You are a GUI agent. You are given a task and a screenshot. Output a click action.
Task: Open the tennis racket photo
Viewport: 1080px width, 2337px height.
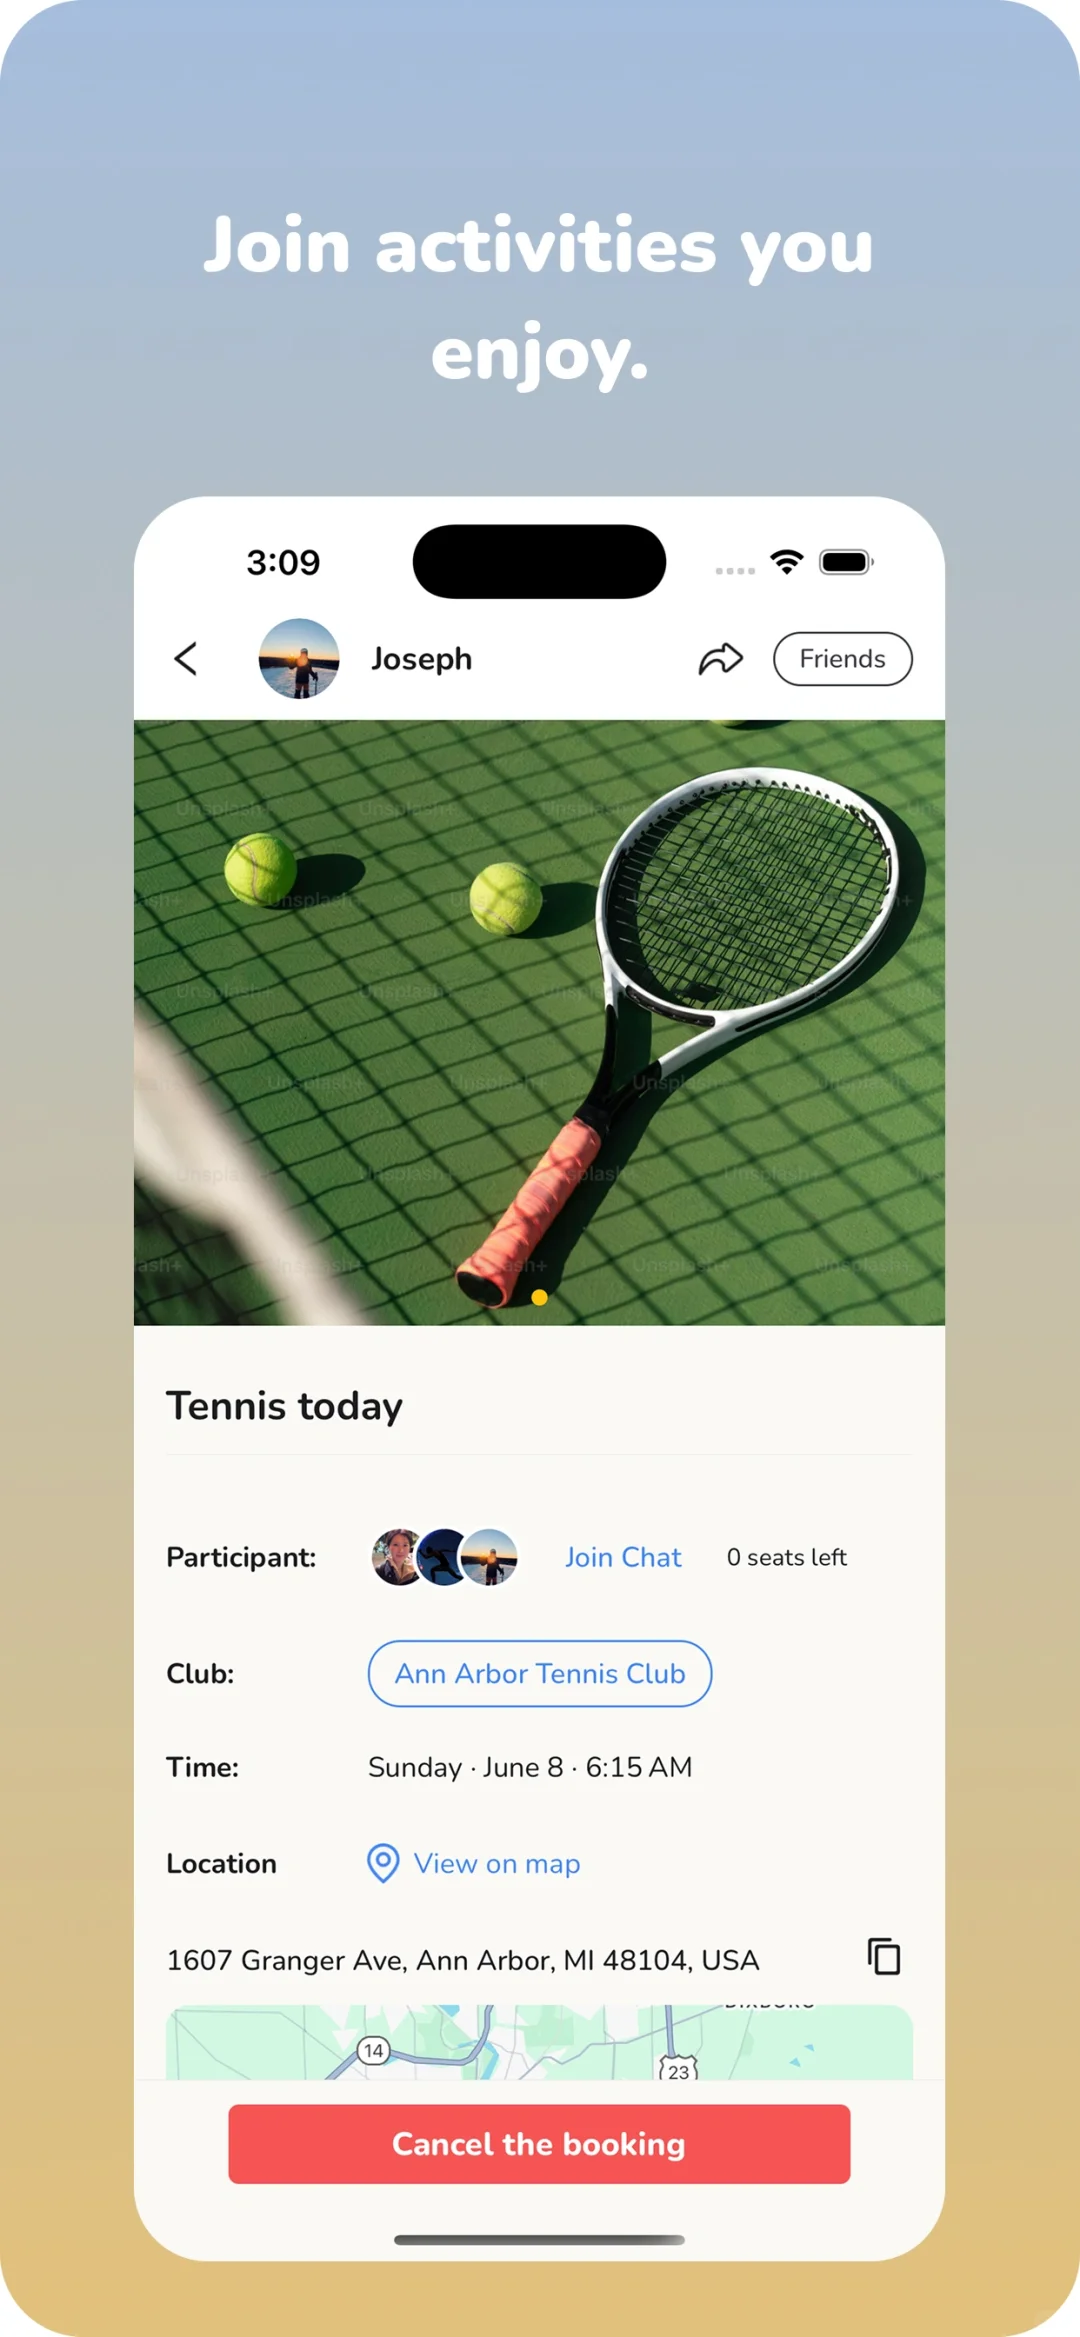point(539,1022)
